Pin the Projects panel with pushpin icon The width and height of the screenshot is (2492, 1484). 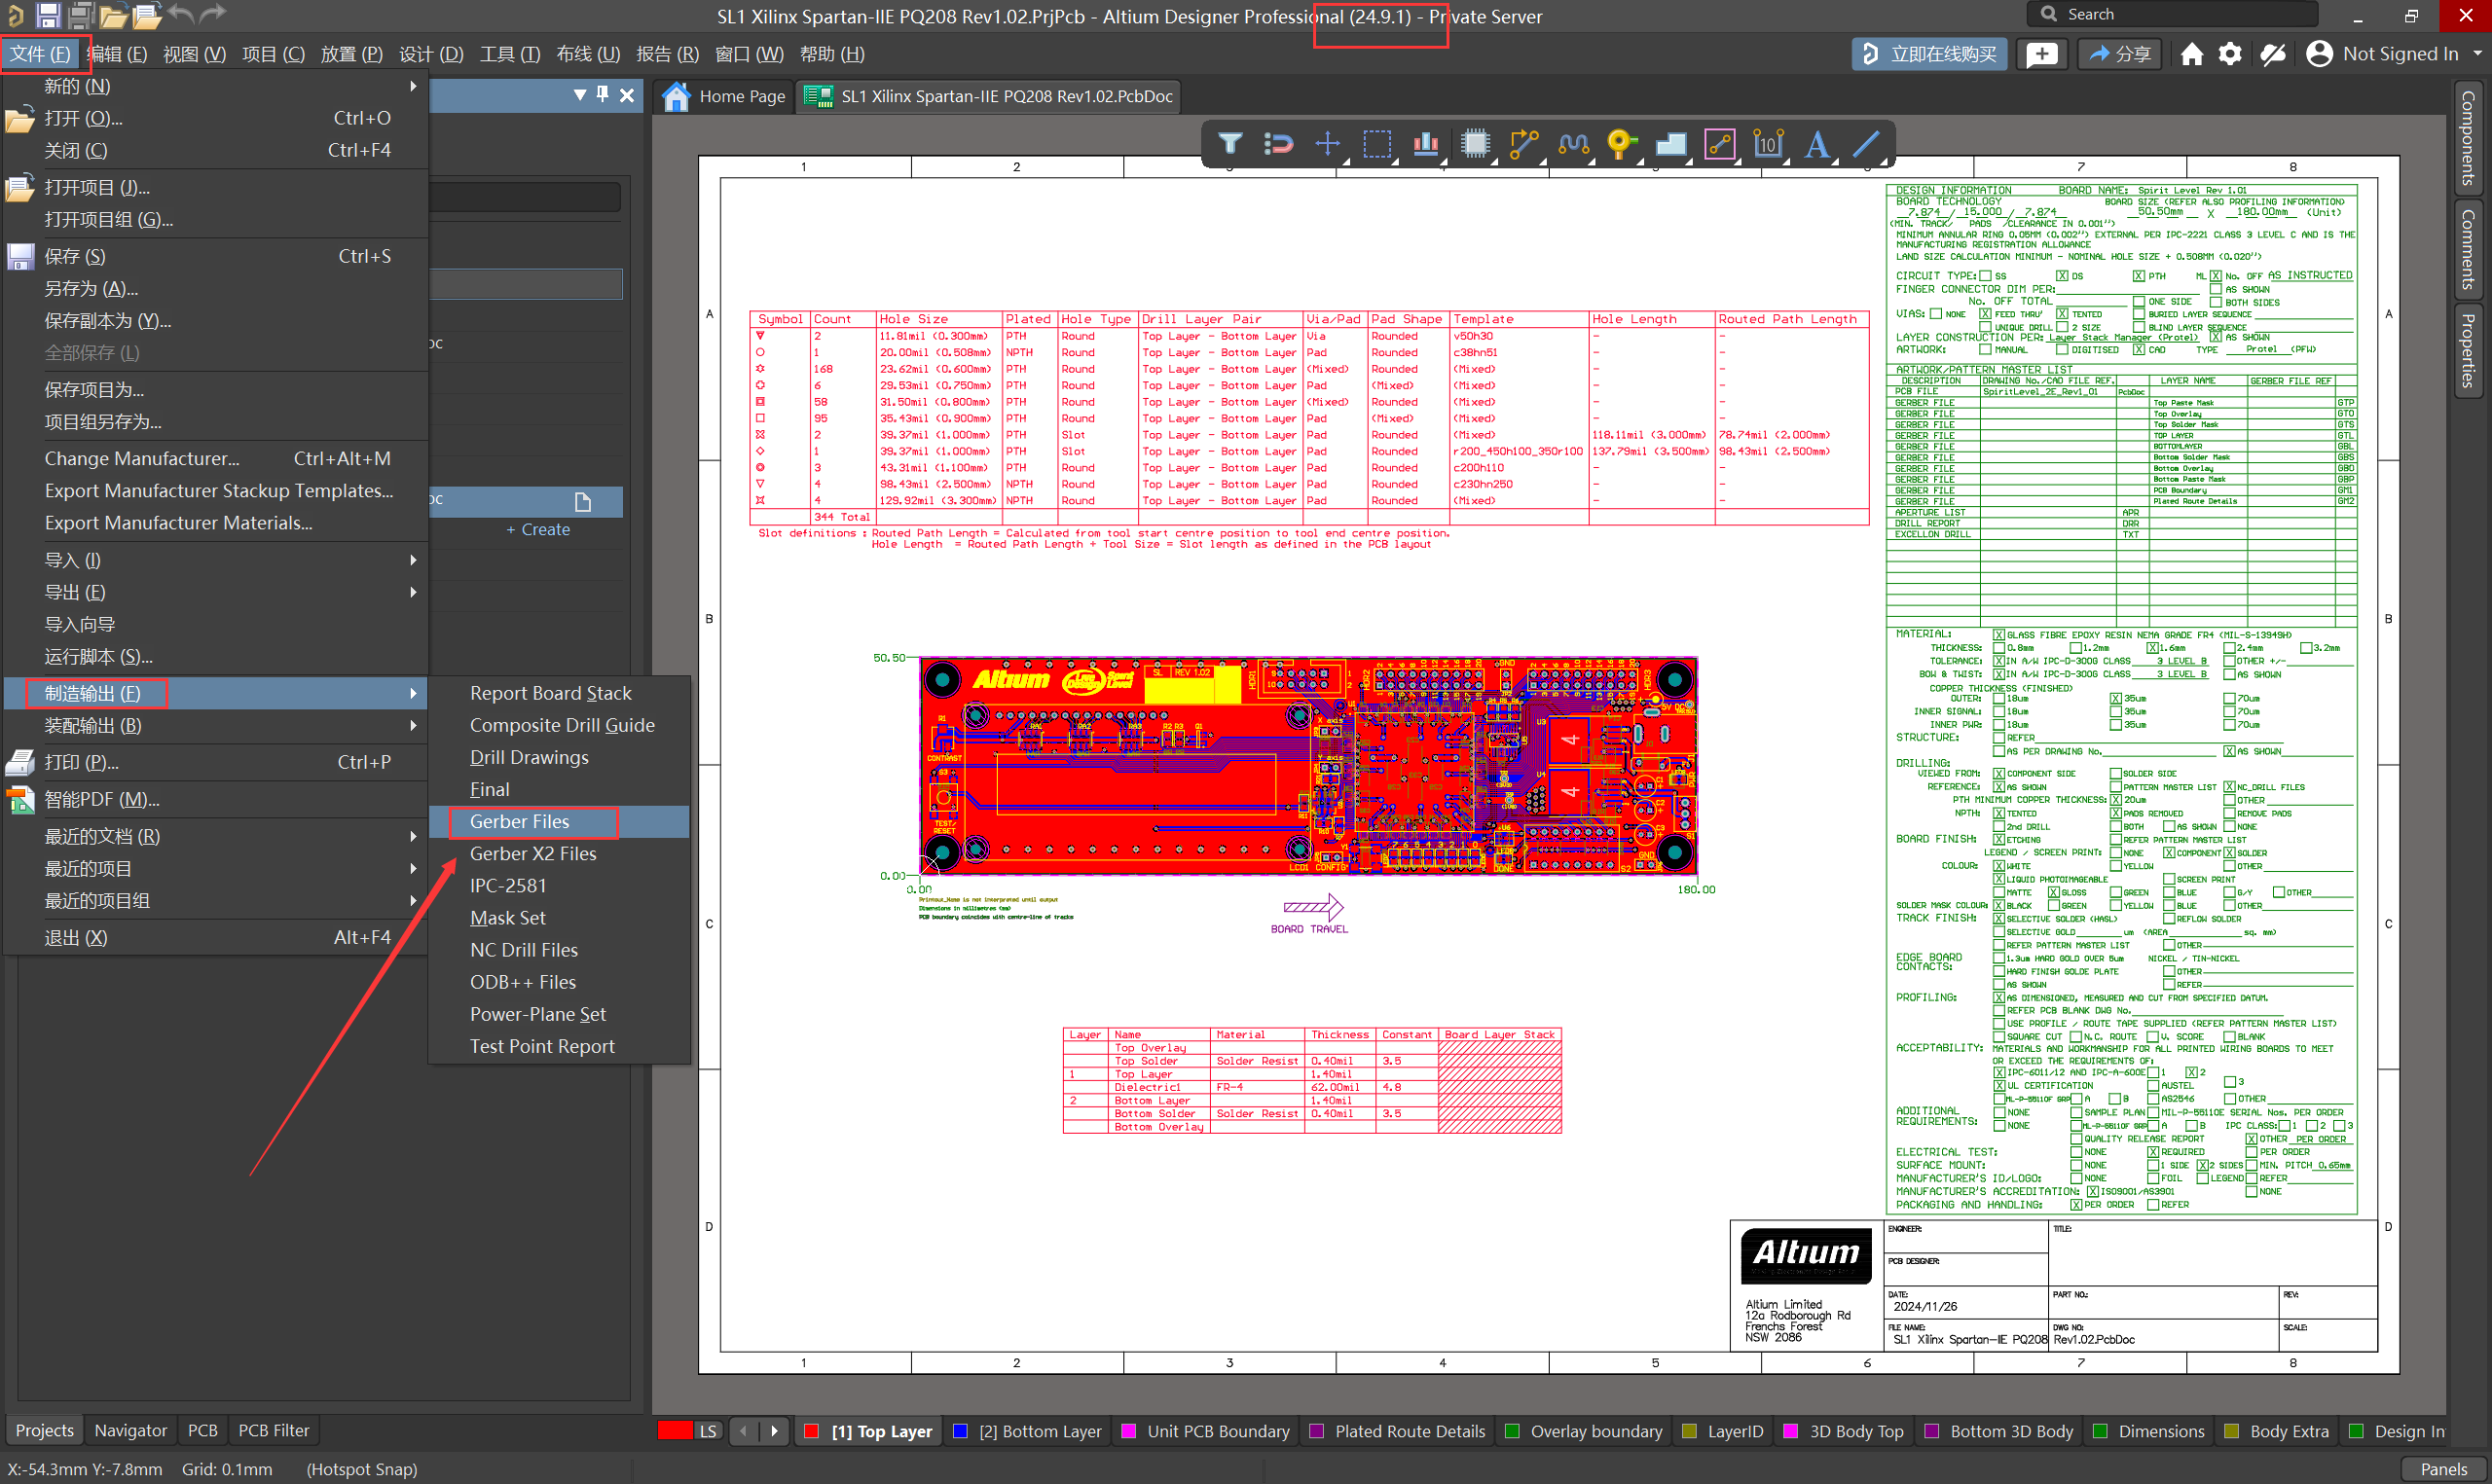click(x=602, y=94)
